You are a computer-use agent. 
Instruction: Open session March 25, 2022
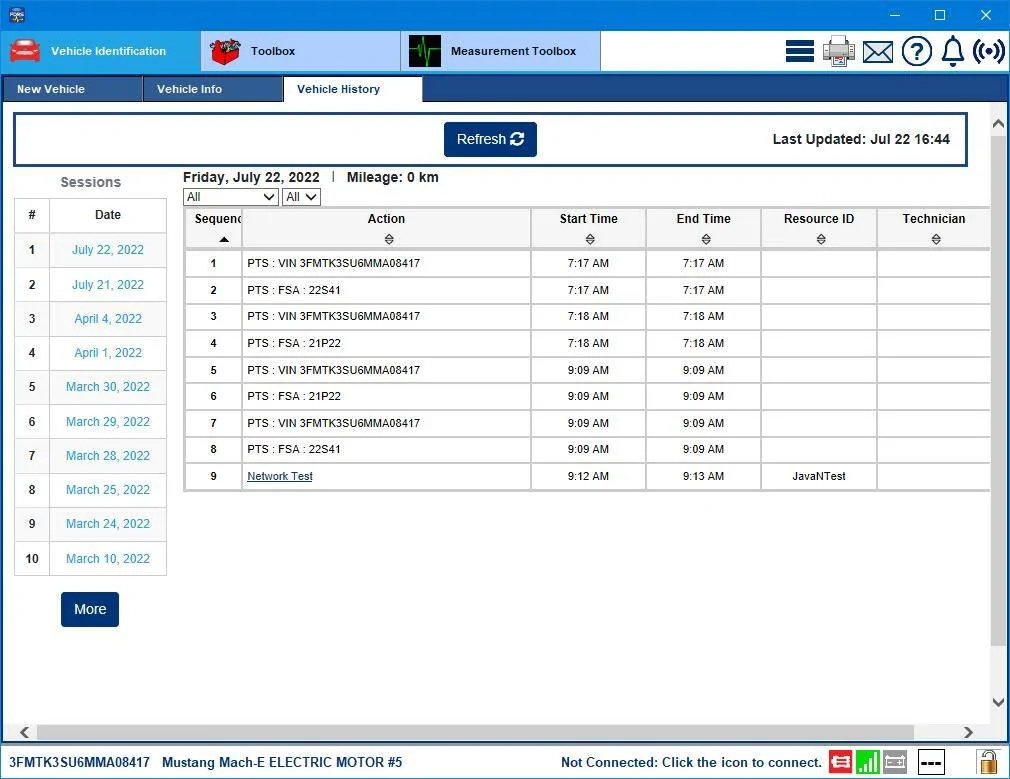(x=108, y=490)
